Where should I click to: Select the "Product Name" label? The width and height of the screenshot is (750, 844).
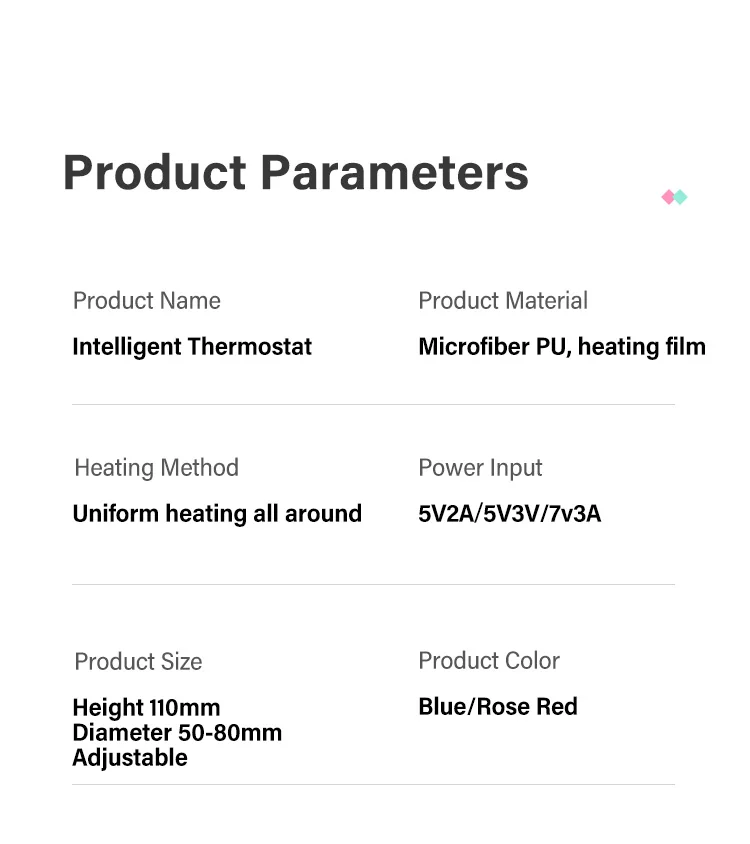click(147, 301)
